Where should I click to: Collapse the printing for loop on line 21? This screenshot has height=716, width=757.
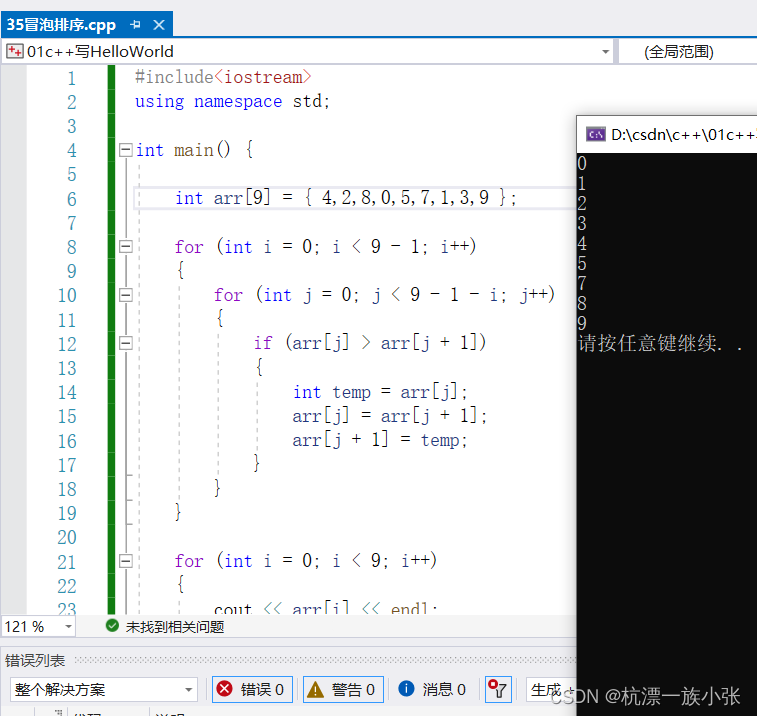126,561
